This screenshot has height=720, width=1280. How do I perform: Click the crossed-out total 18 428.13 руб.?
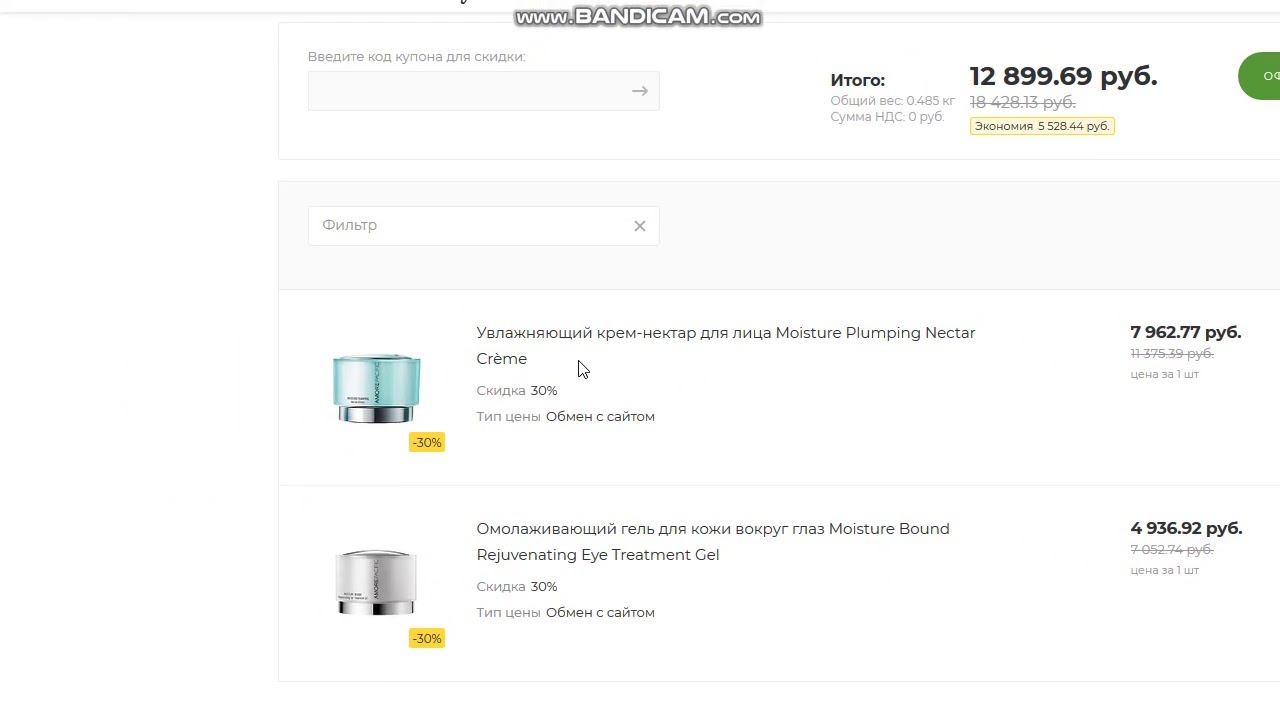coord(1022,102)
